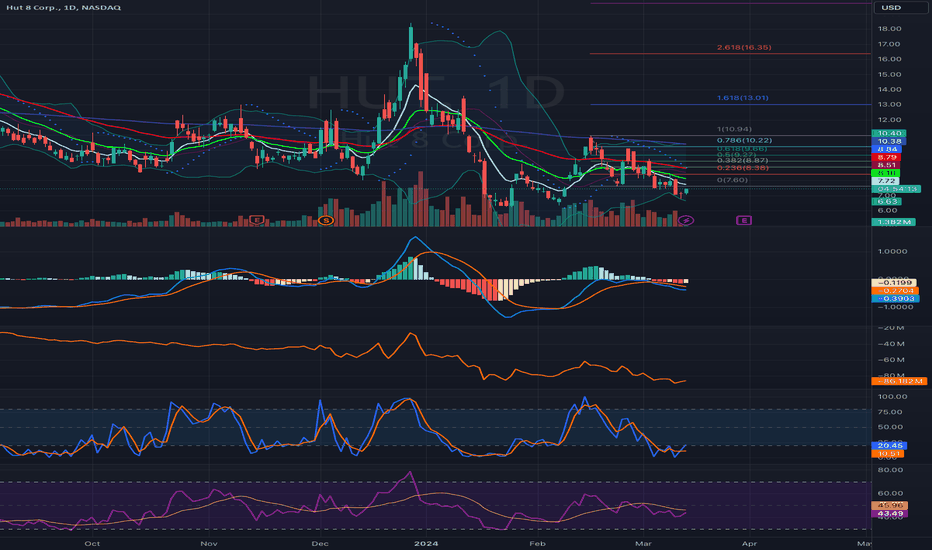Click the Feb label on the time axis
This screenshot has height=550, width=932.
tap(537, 543)
